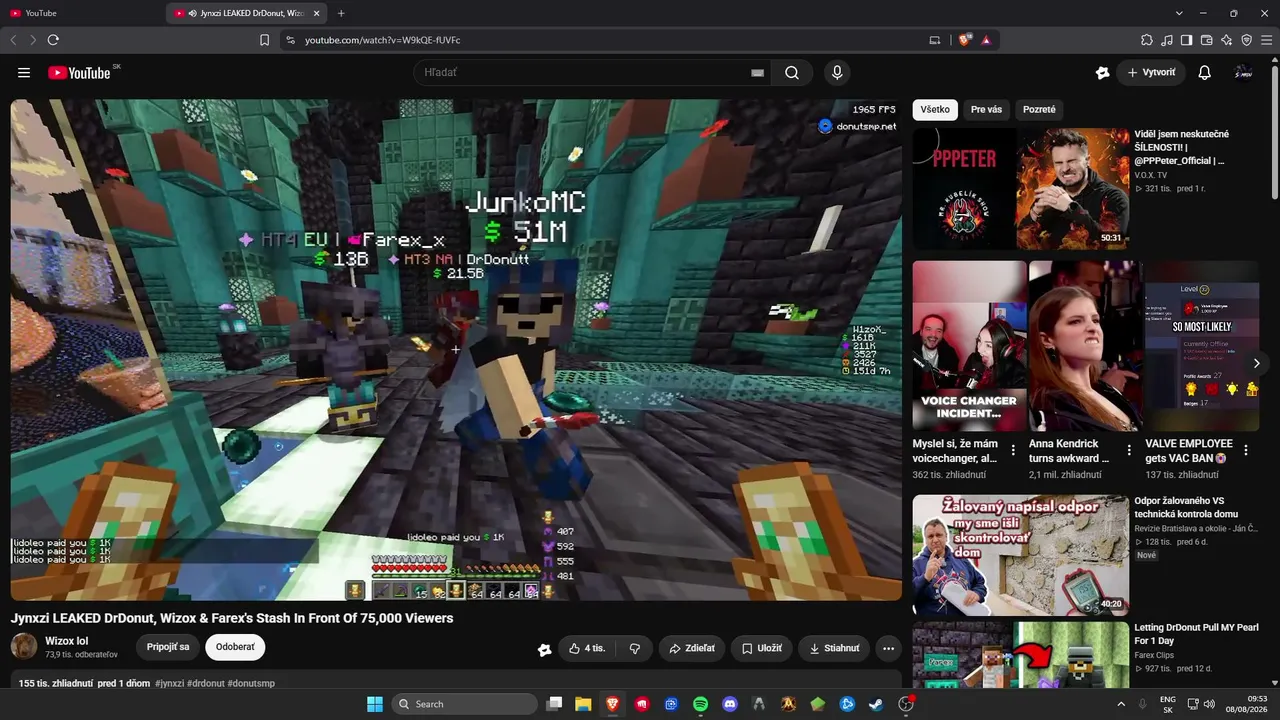This screenshot has height=720, width=1280.
Task: Bookmark this page in the address bar
Action: click(x=264, y=40)
